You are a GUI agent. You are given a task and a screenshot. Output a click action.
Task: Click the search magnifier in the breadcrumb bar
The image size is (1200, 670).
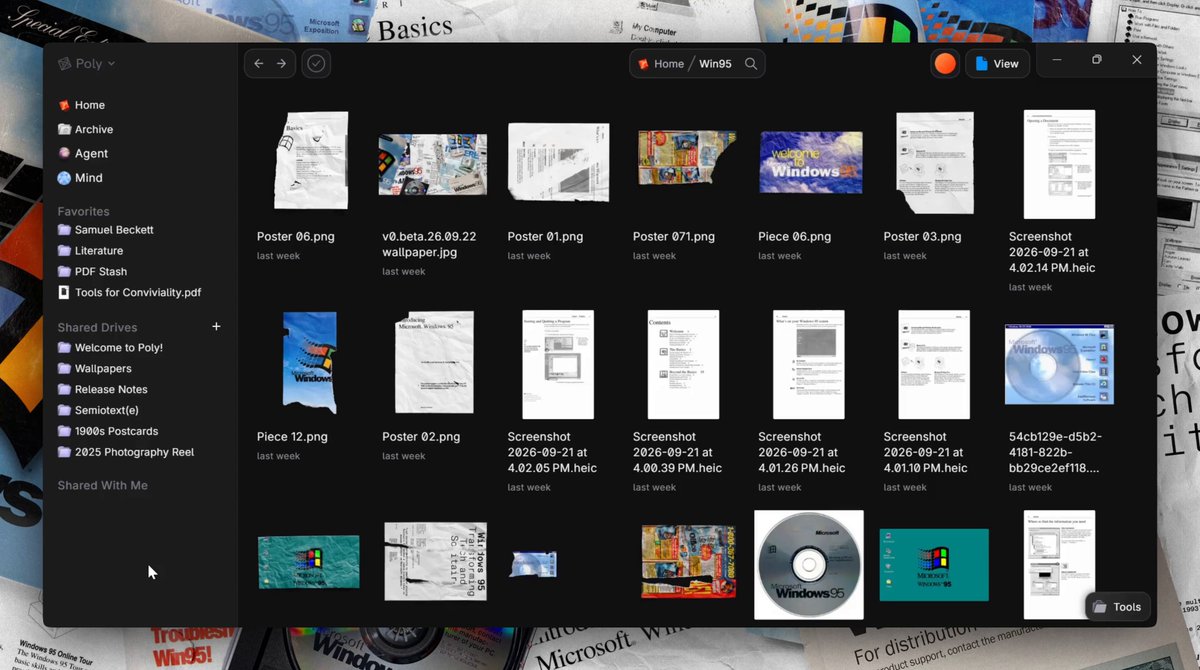tap(751, 64)
